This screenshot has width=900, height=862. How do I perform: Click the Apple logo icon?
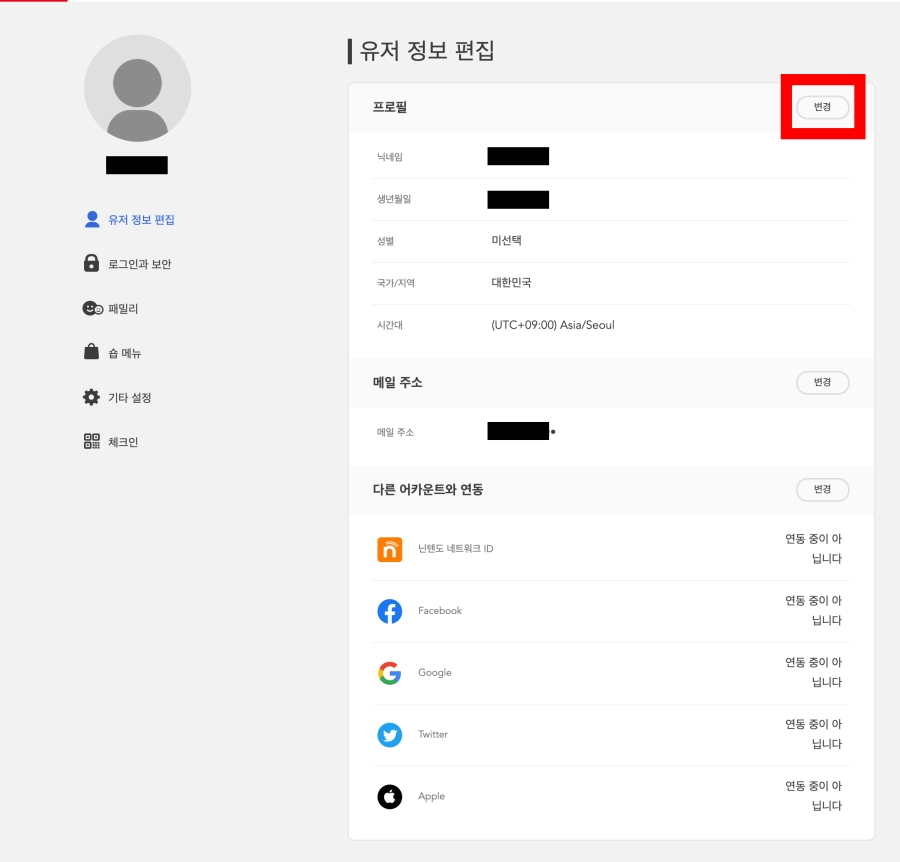point(389,797)
